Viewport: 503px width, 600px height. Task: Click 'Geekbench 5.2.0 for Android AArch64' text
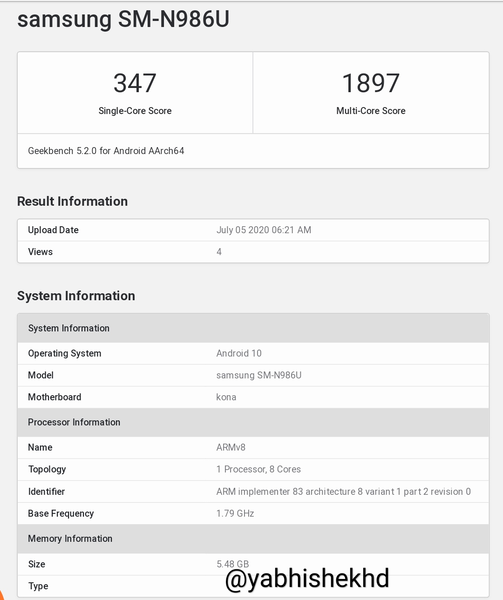(x=106, y=151)
